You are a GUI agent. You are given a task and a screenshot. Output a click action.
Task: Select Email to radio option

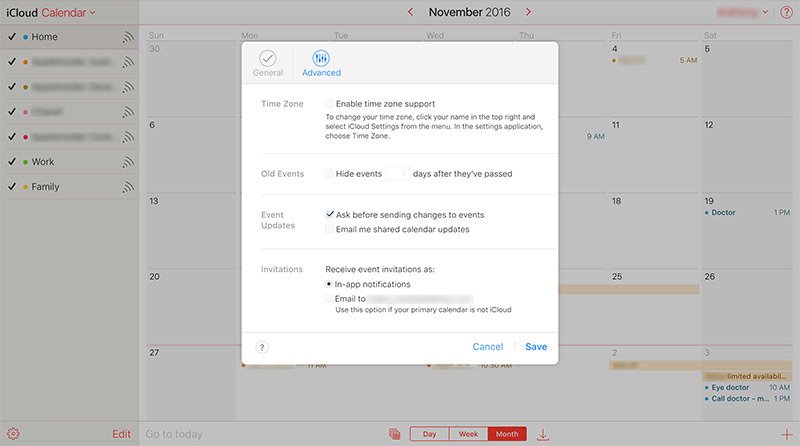pos(329,299)
